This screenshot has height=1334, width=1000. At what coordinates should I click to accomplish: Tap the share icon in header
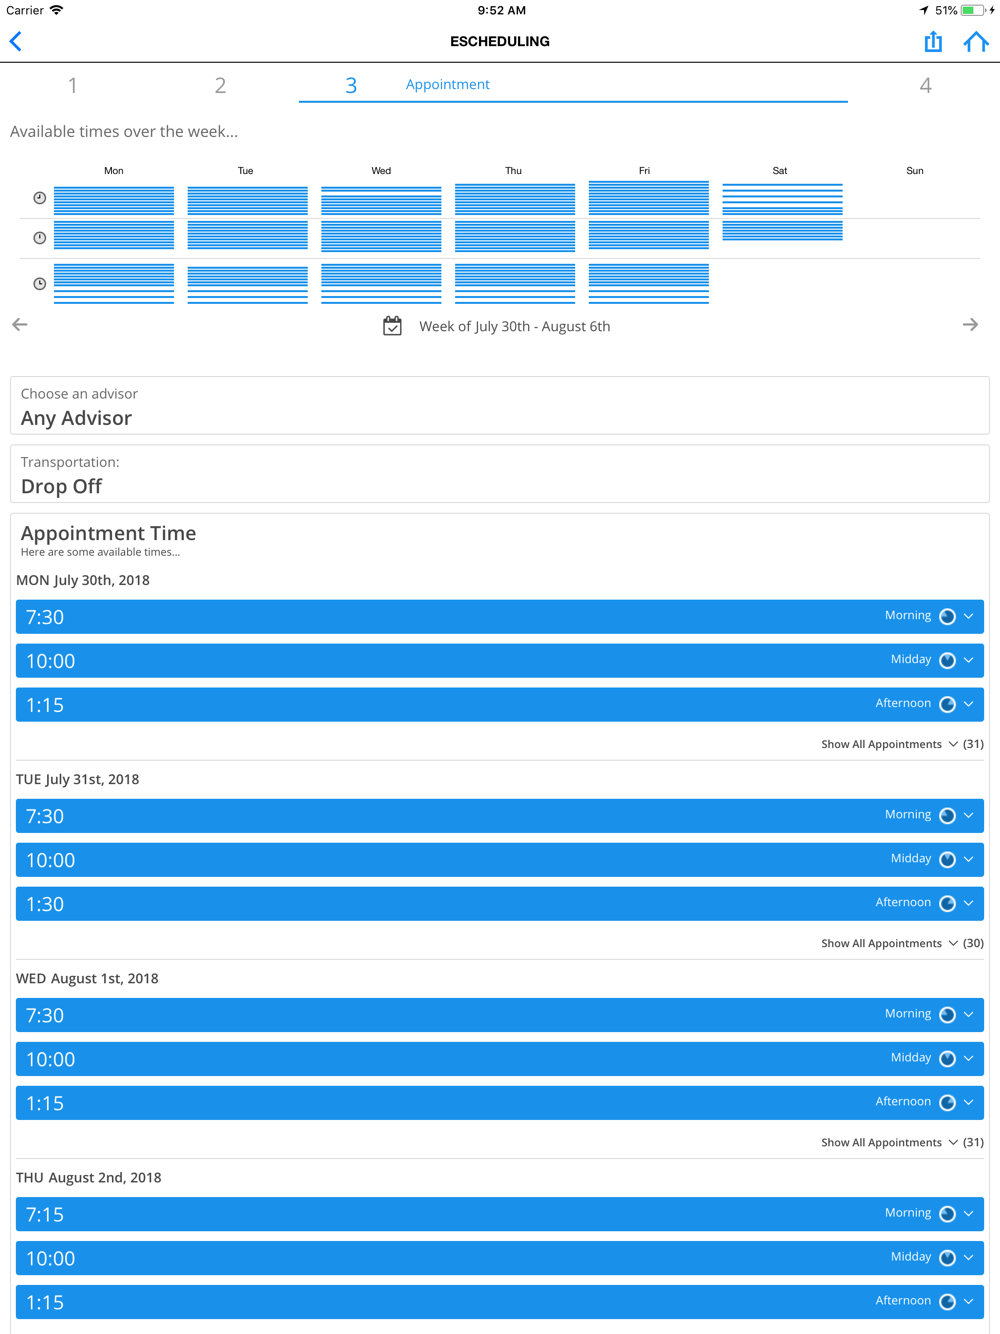coord(933,42)
